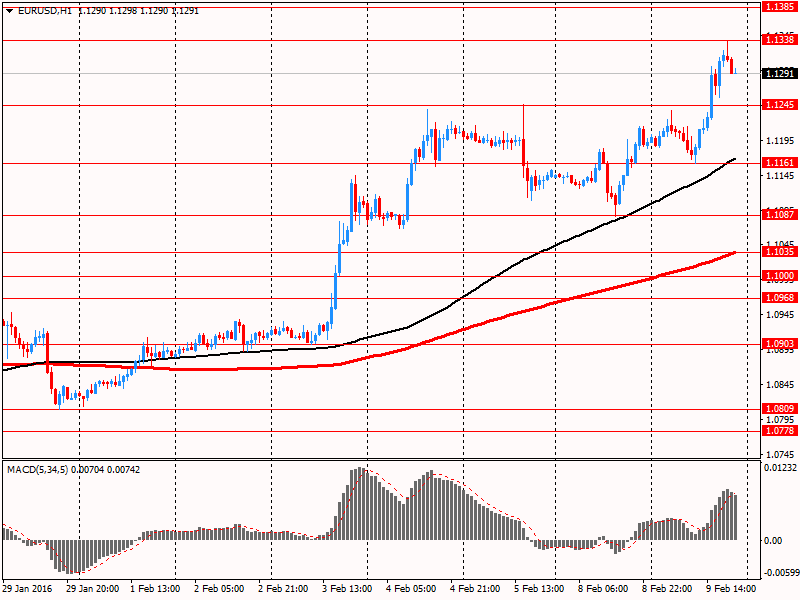This screenshot has height=600, width=800.
Task: Click the 1.0903 red price level label
Action: pos(780,344)
